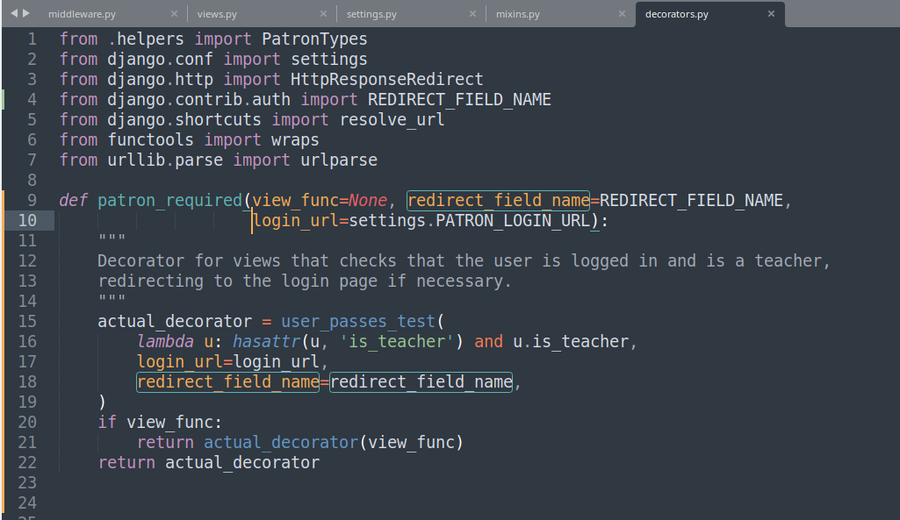Select the decorators.py tab
The width and height of the screenshot is (900, 520).
(677, 14)
